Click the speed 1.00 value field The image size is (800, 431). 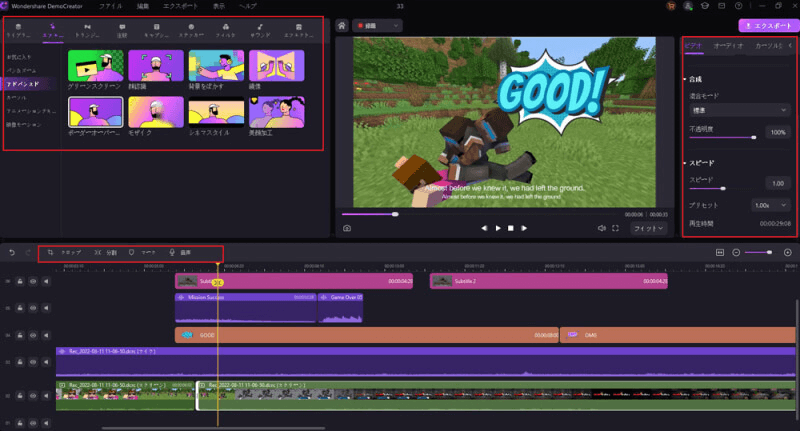(778, 183)
